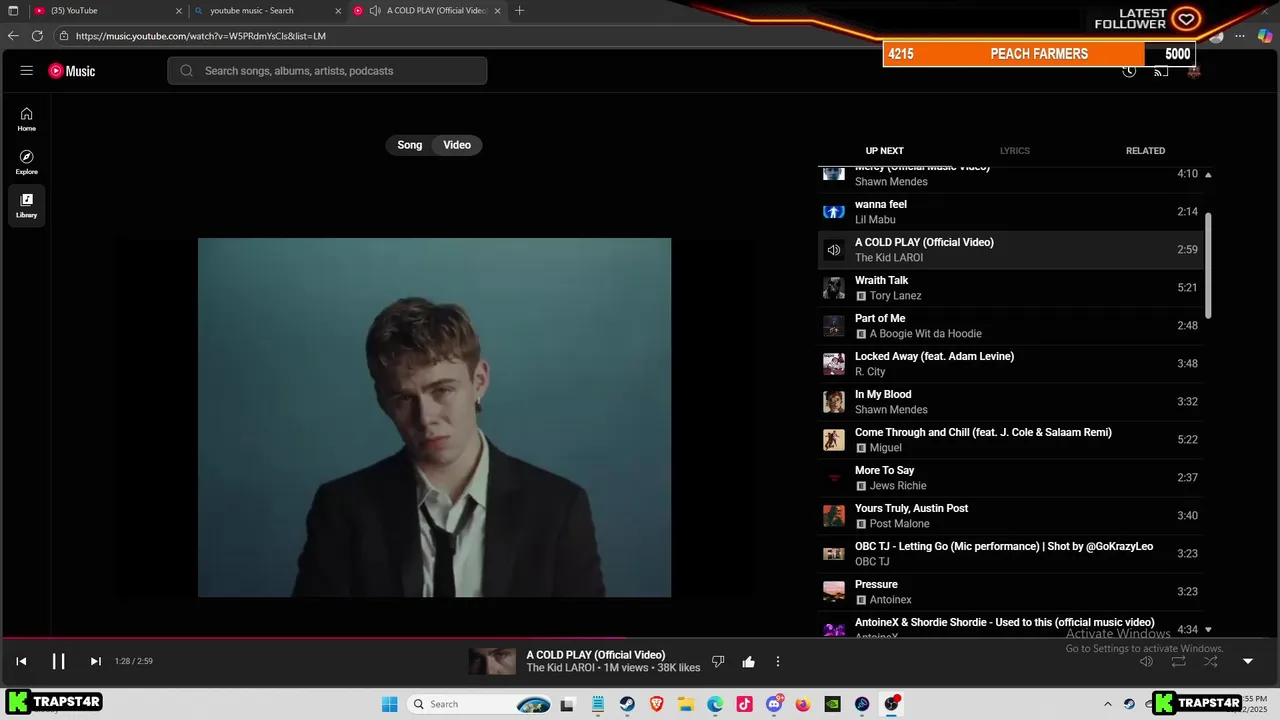The width and height of the screenshot is (1280, 720).
Task: Switch to the youtube music - Search tab
Action: 268,11
